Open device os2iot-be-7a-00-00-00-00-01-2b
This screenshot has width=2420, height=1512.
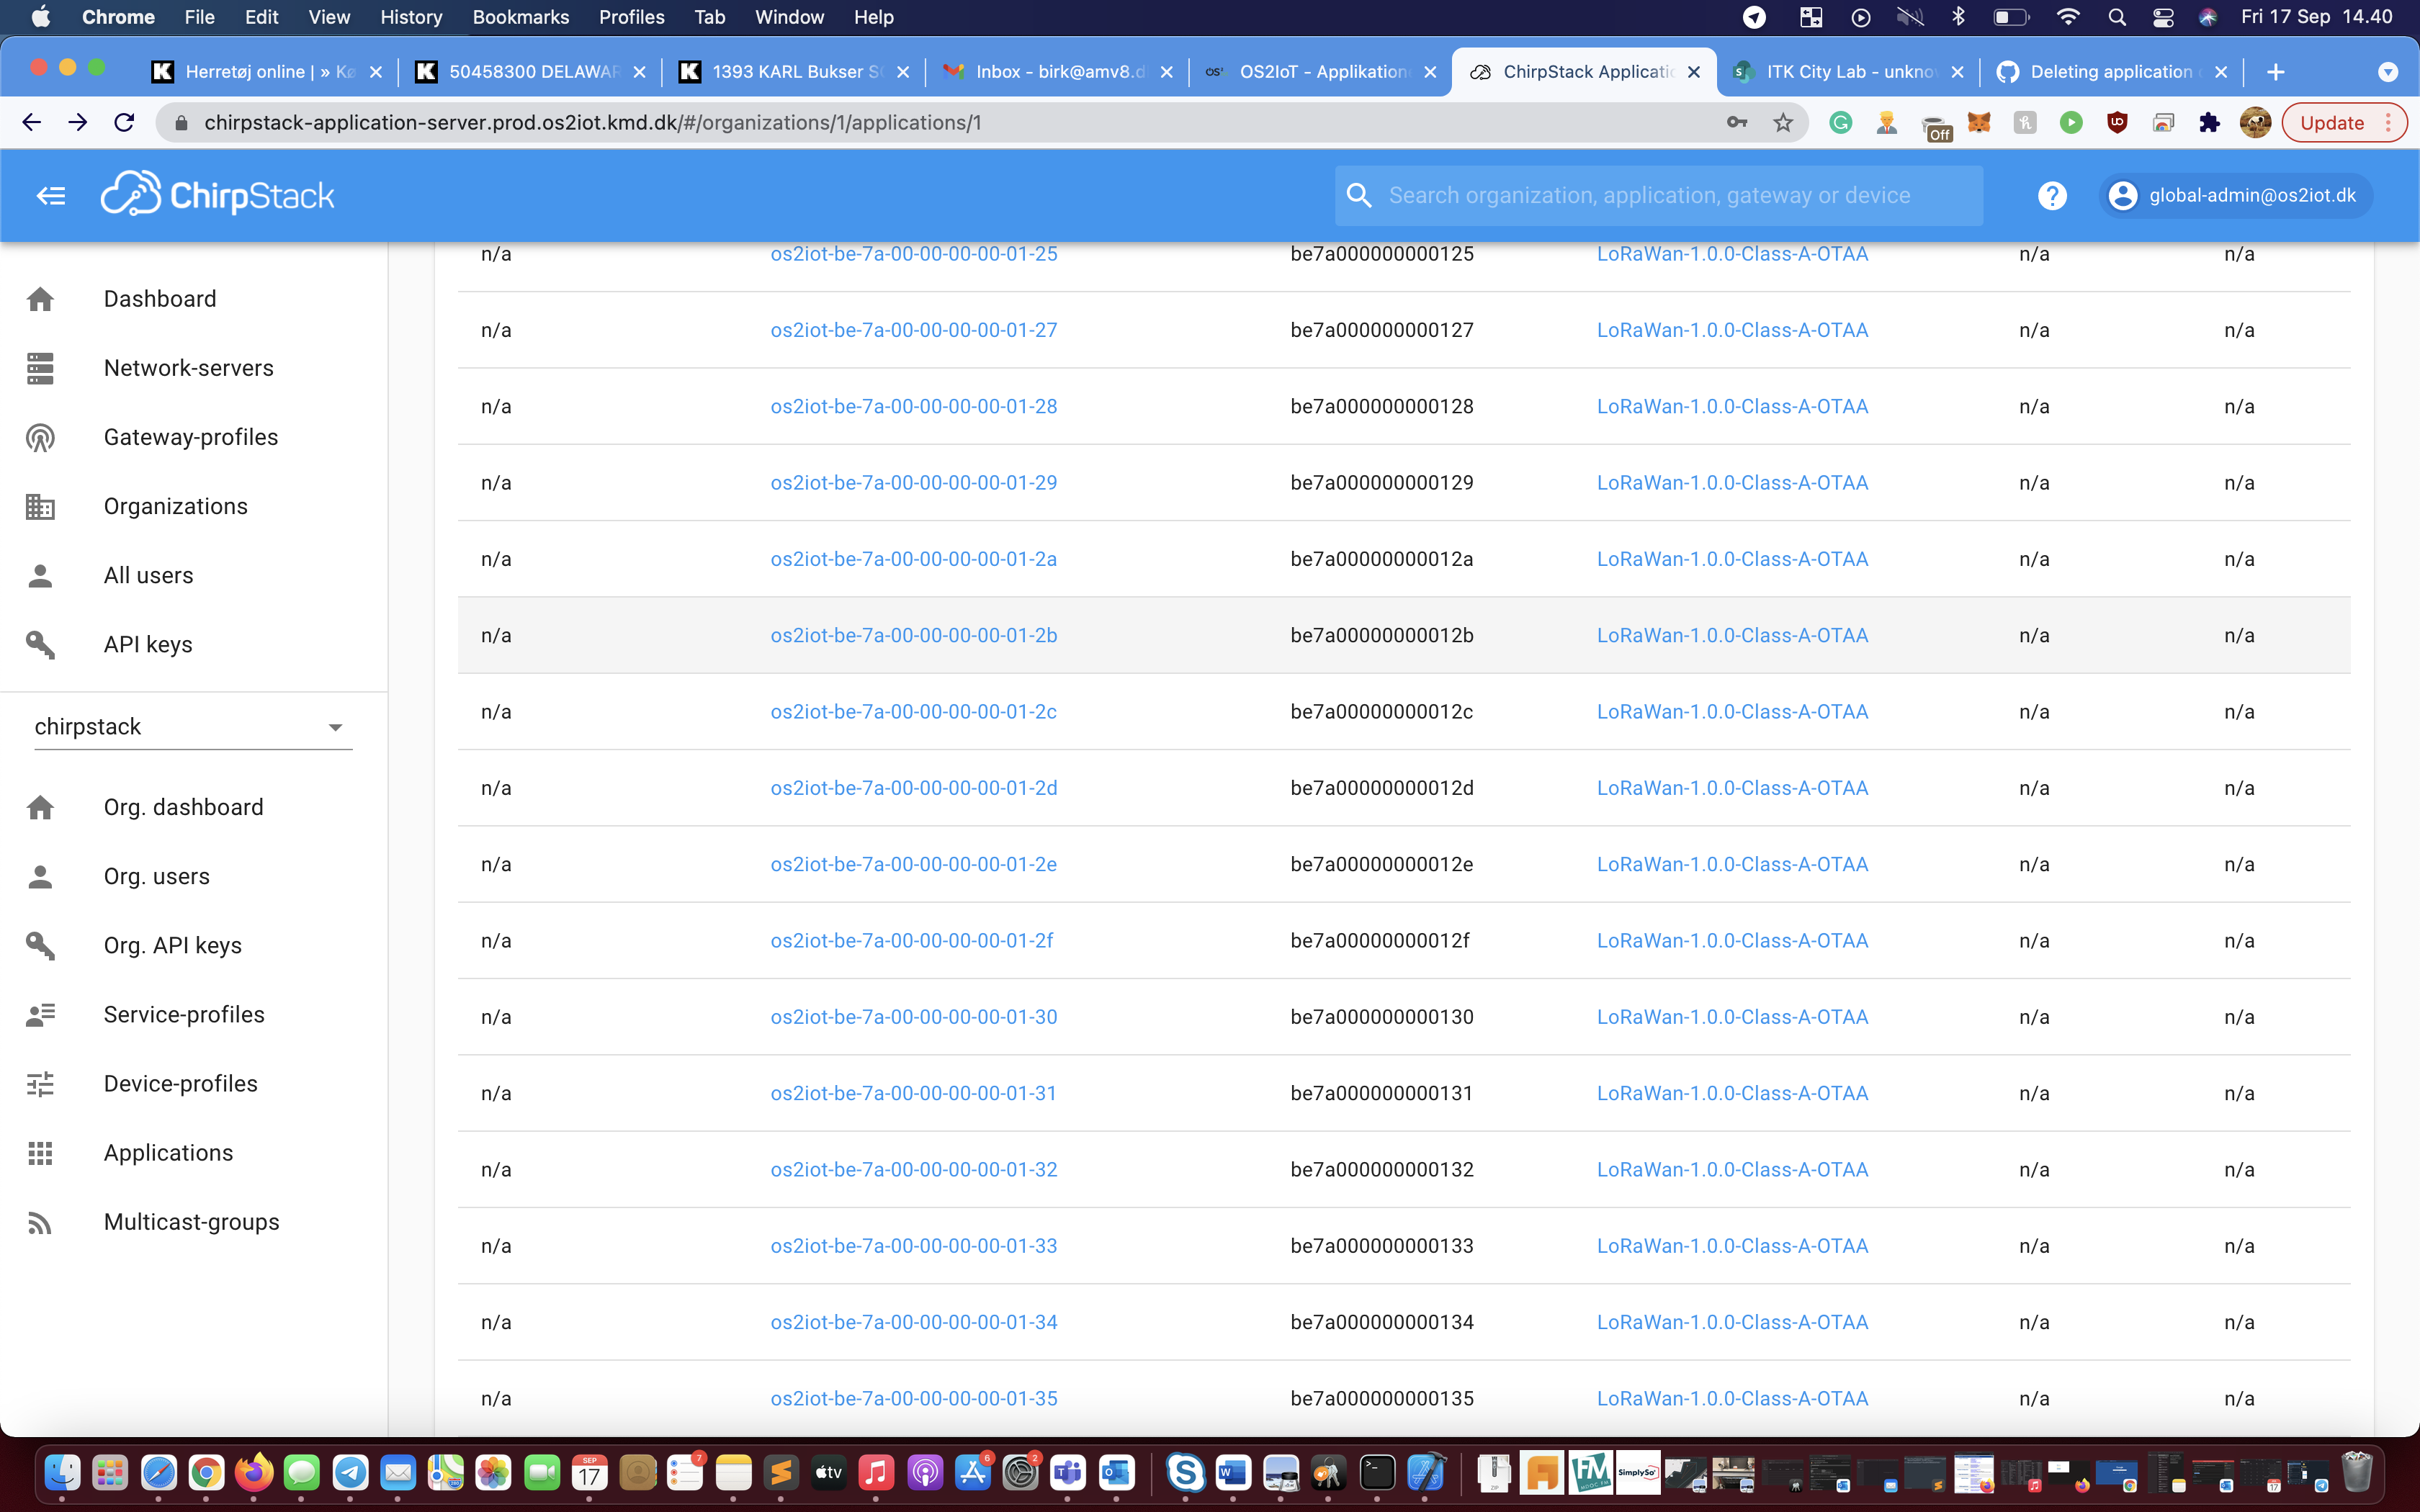pyautogui.click(x=913, y=636)
